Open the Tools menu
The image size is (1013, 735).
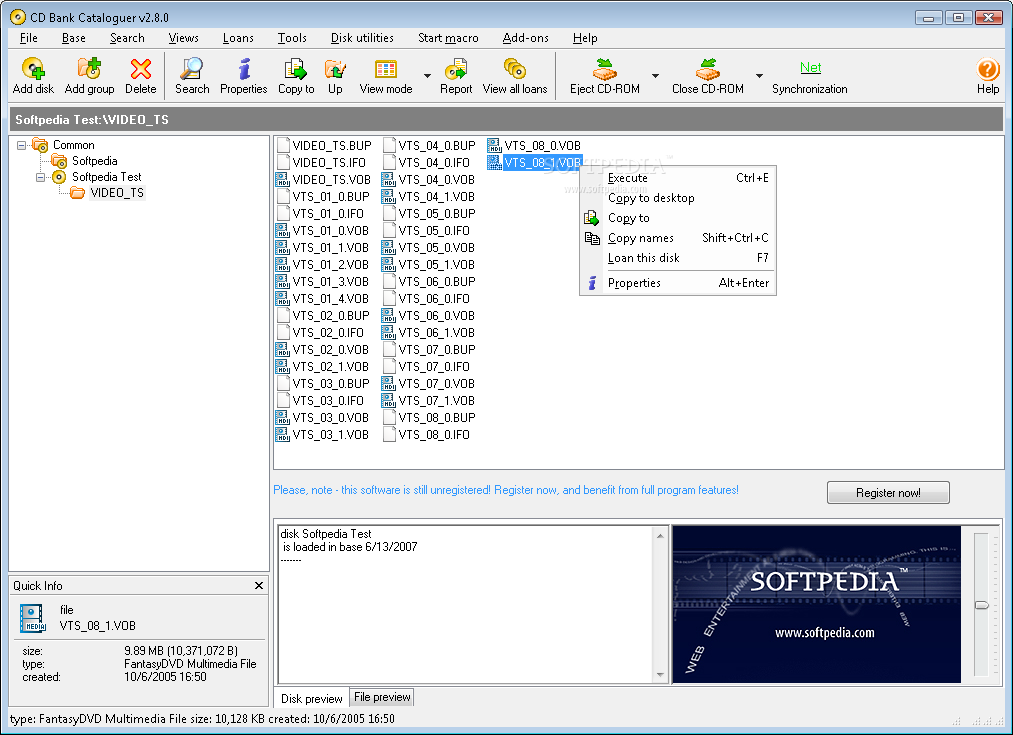[292, 38]
